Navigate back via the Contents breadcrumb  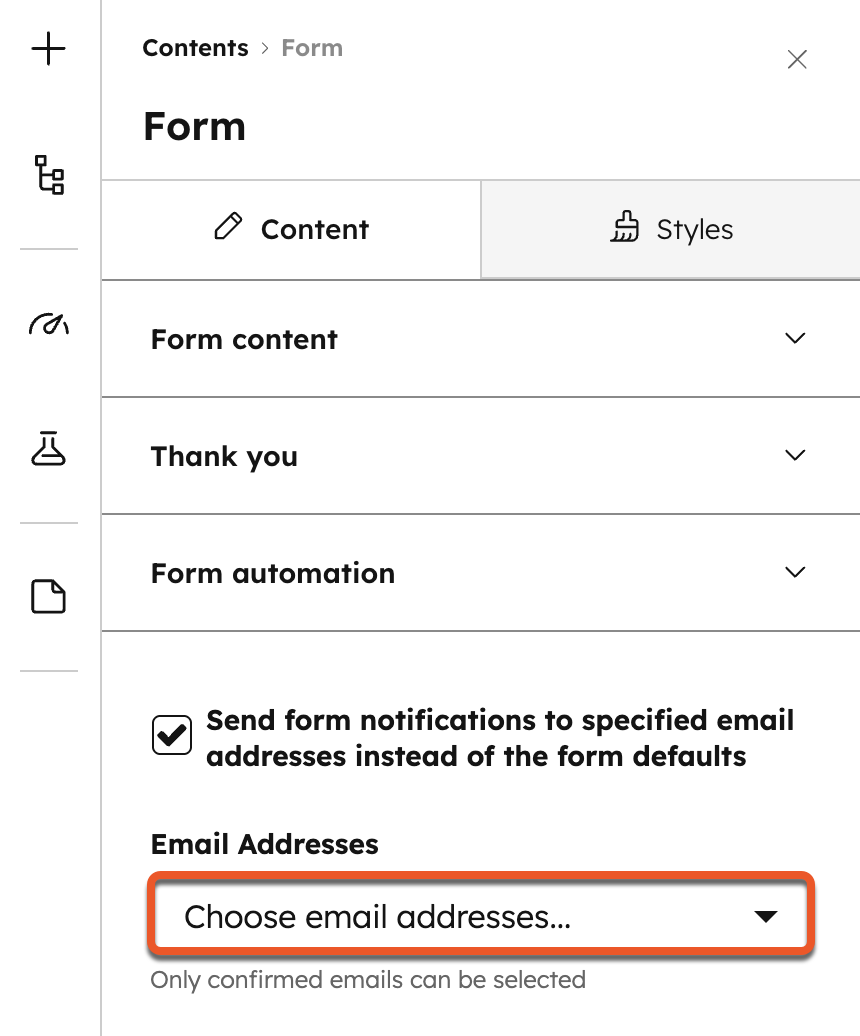tap(196, 47)
